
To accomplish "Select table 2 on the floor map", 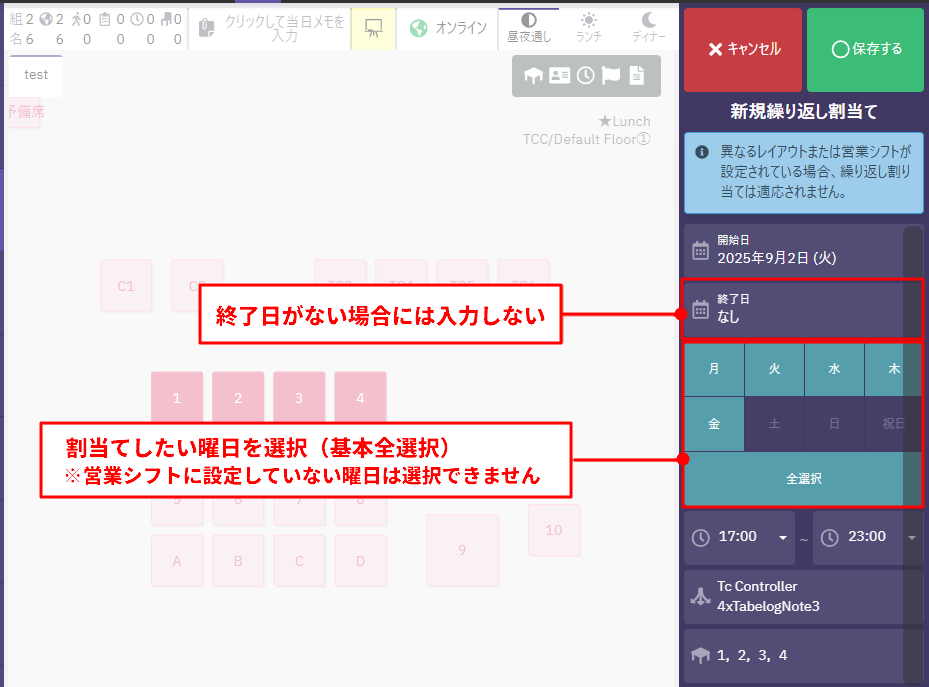I will [238, 397].
